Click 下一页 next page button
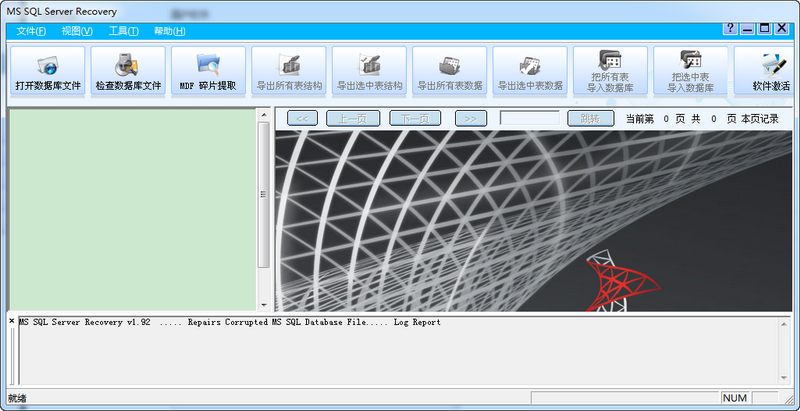Viewport: 800px width, 411px height. click(x=415, y=119)
